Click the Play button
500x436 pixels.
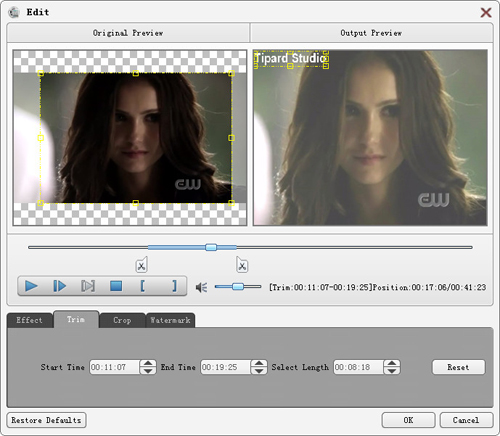tap(31, 286)
